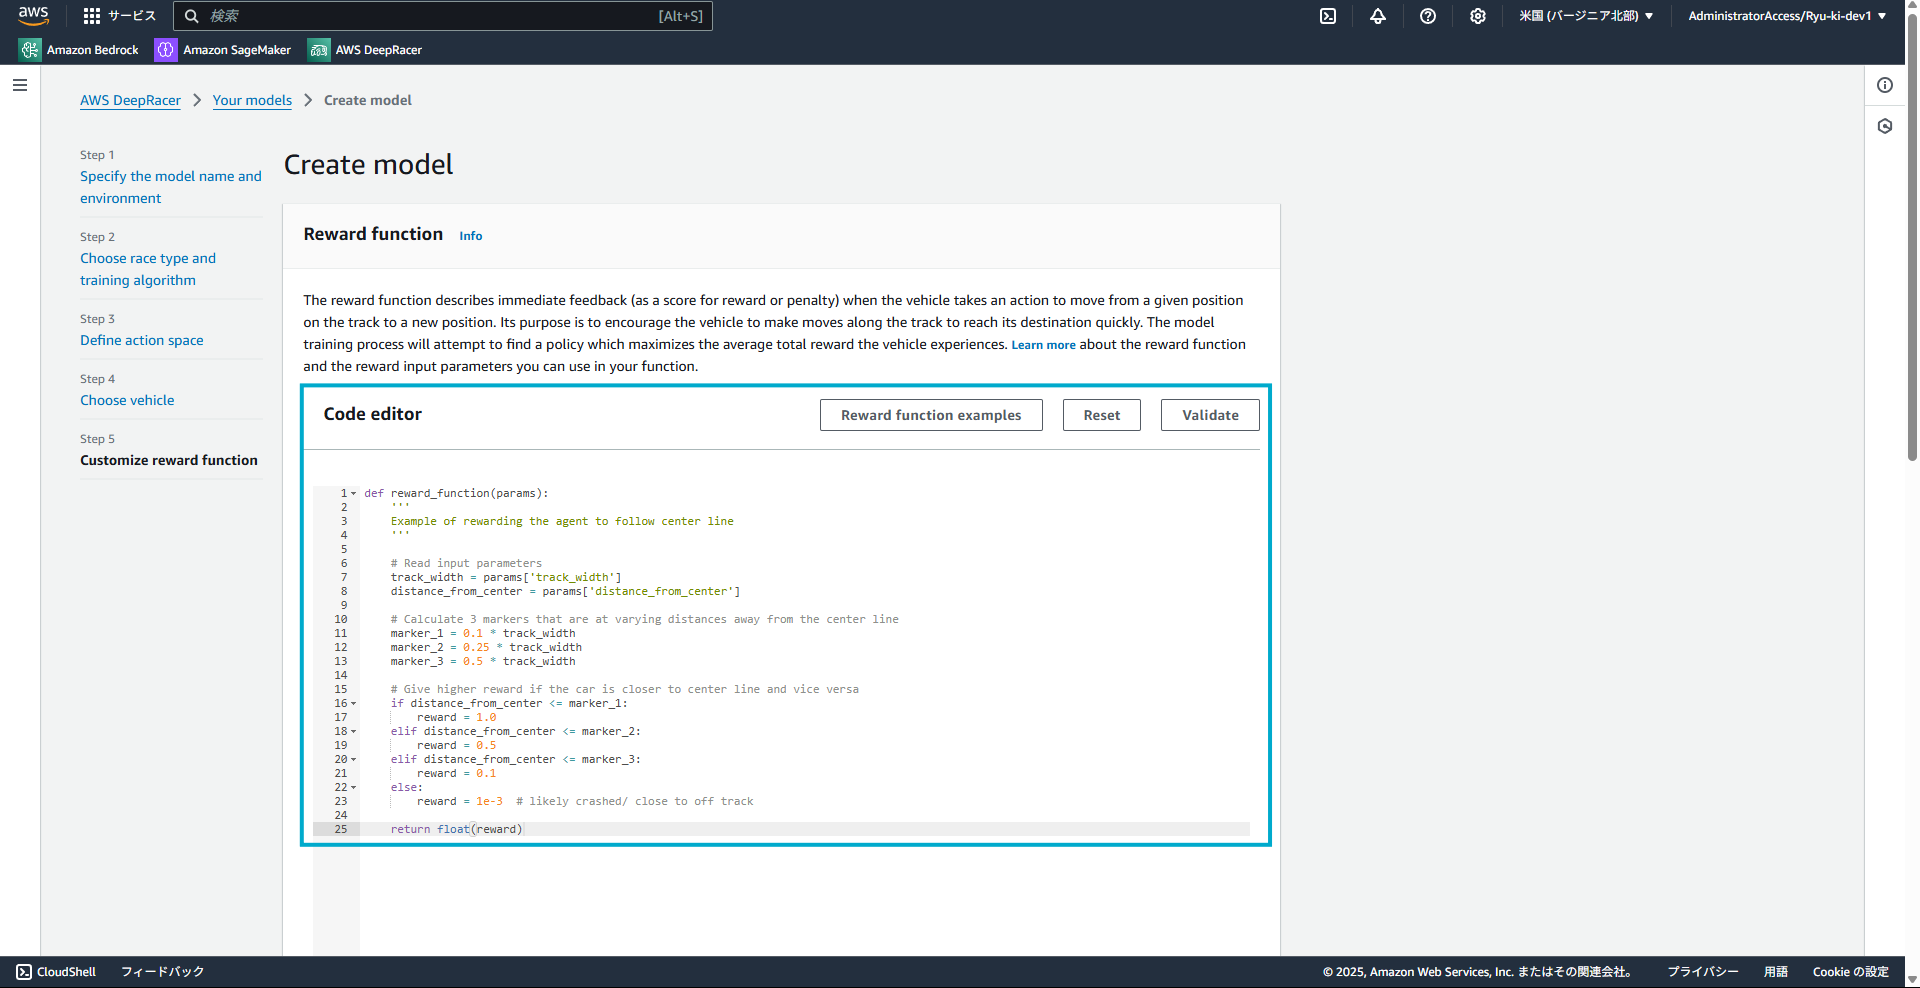Screen dimensions: 1920x988
Task: Open Reward function examples
Action: pos(931,415)
